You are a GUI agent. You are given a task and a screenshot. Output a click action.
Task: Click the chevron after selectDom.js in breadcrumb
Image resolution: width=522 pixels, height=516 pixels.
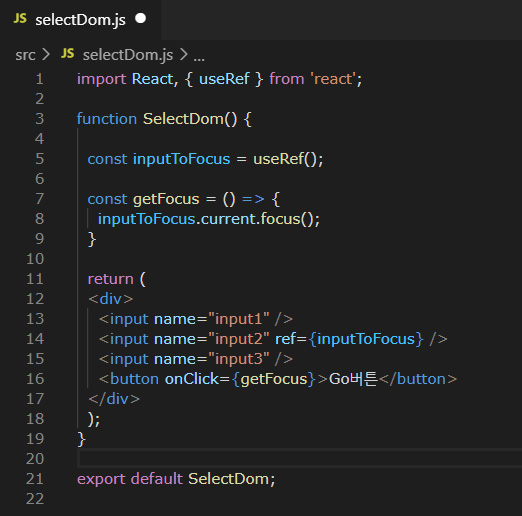pos(184,55)
